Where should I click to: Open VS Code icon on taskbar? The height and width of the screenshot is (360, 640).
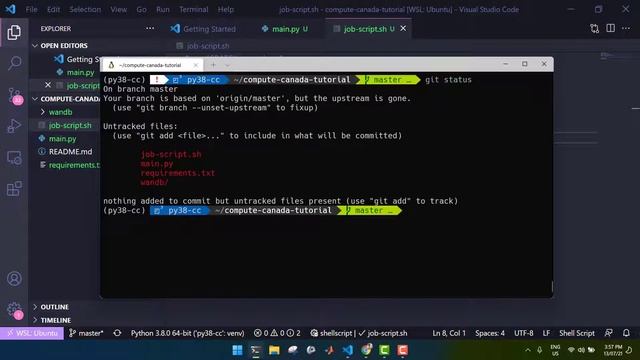[347, 350]
